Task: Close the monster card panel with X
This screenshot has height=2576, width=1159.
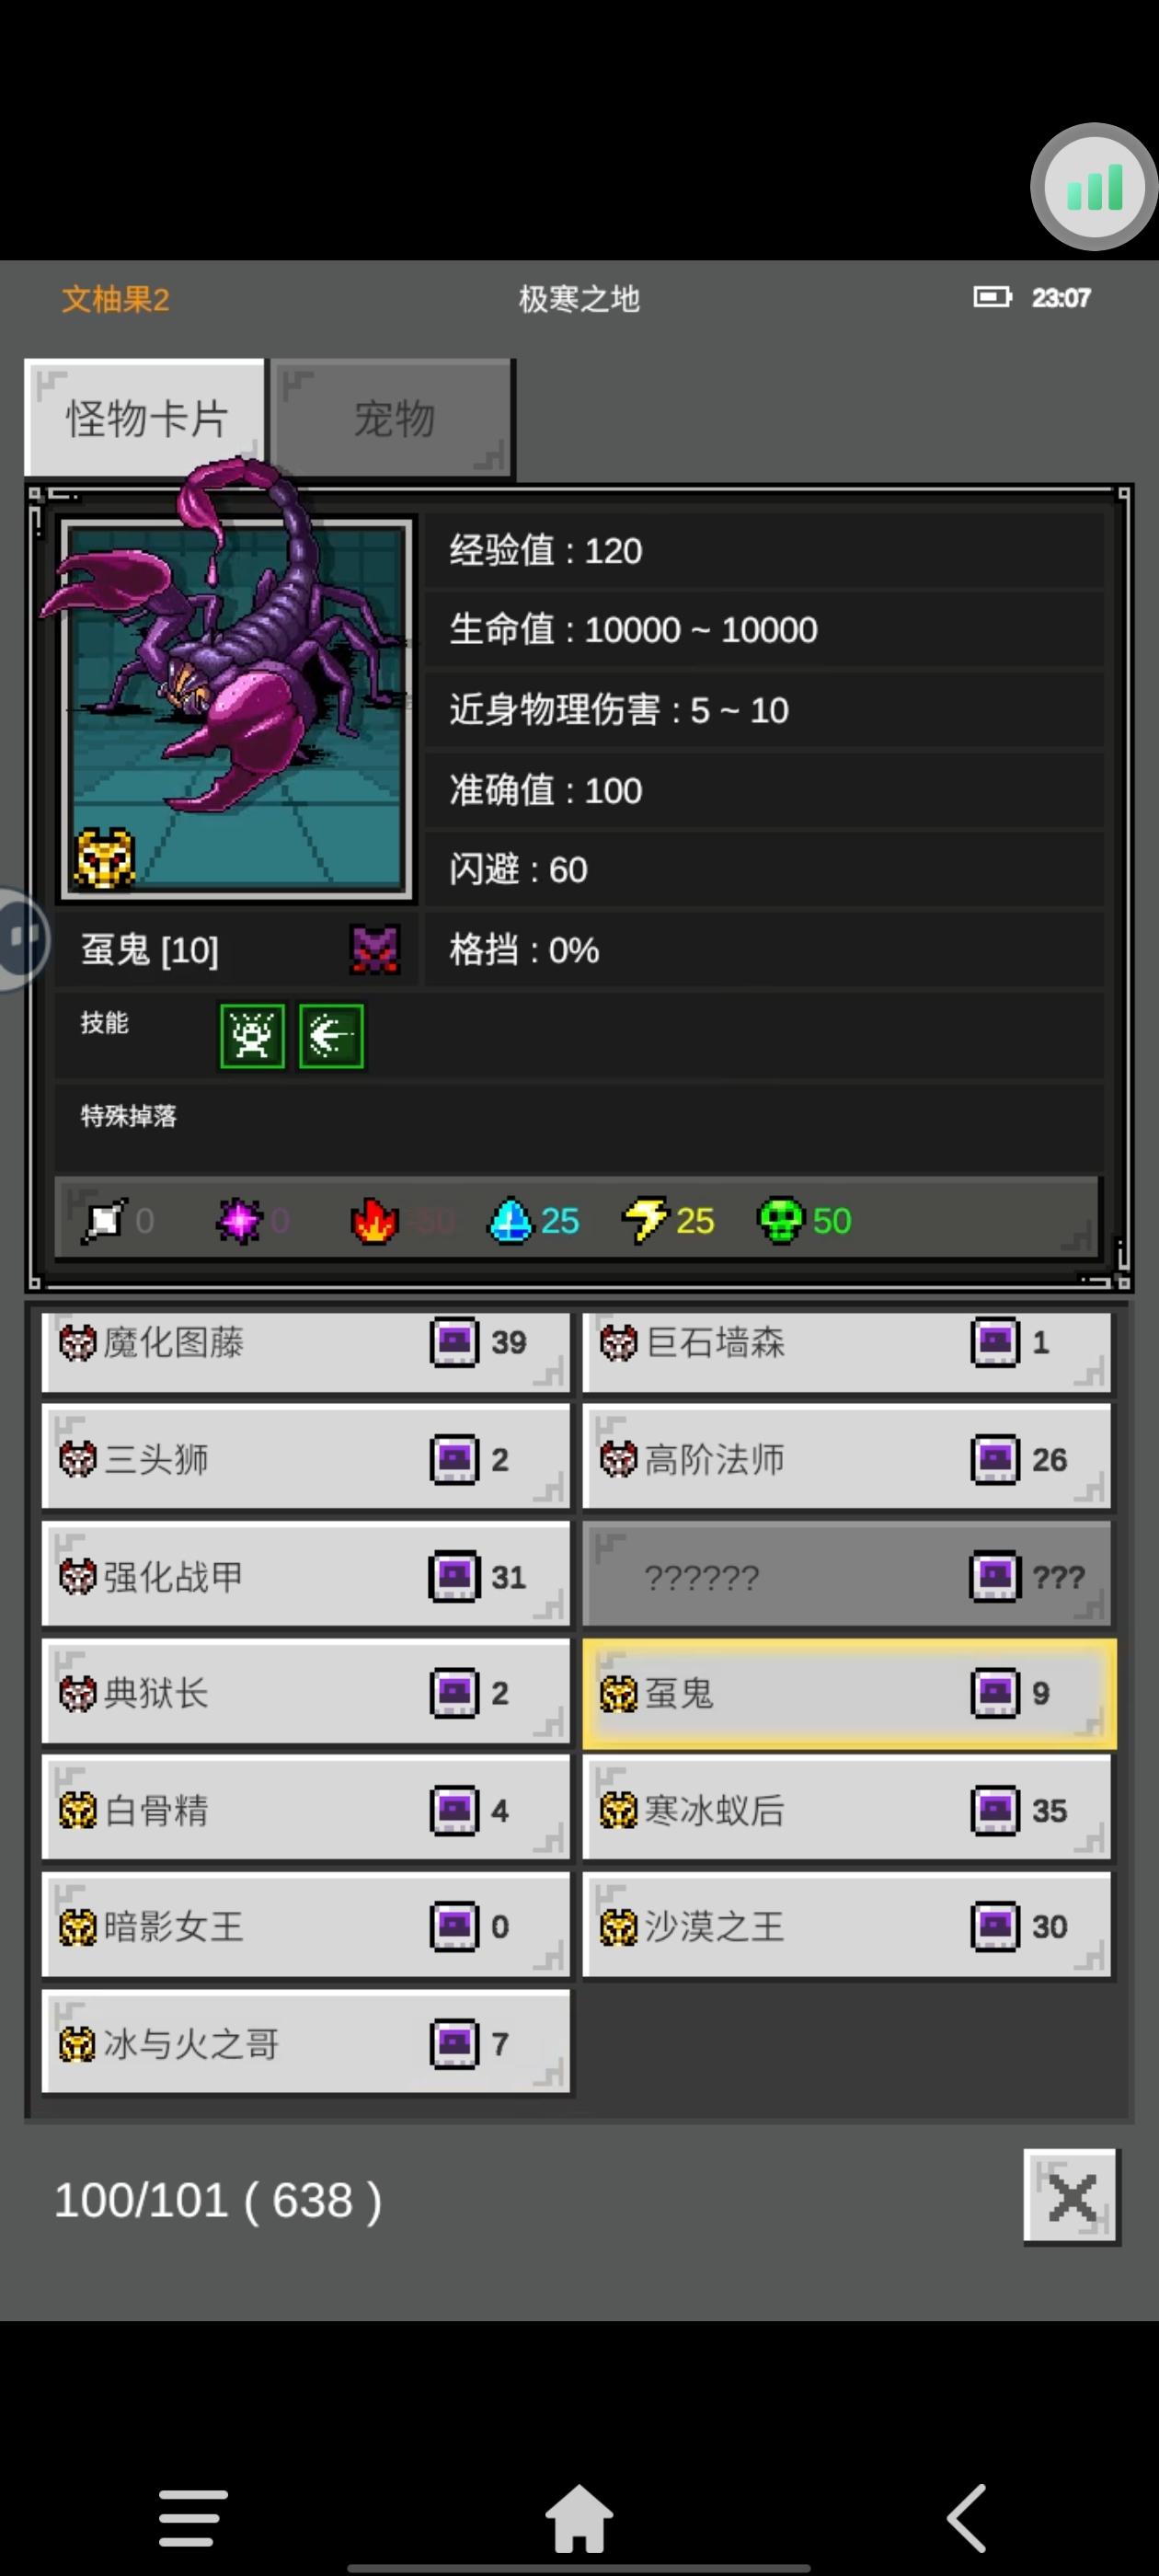Action: (x=1070, y=2197)
